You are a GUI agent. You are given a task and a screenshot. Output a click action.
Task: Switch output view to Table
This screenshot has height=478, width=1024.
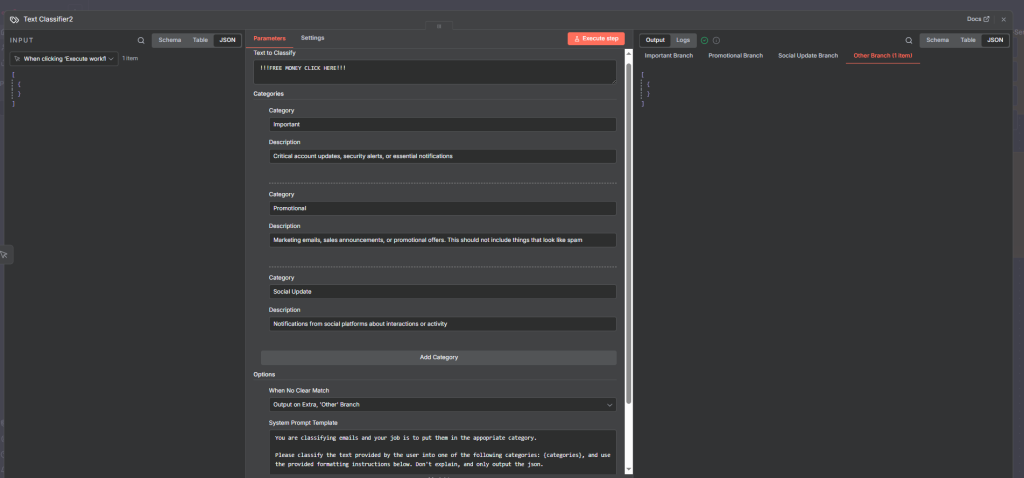point(967,40)
